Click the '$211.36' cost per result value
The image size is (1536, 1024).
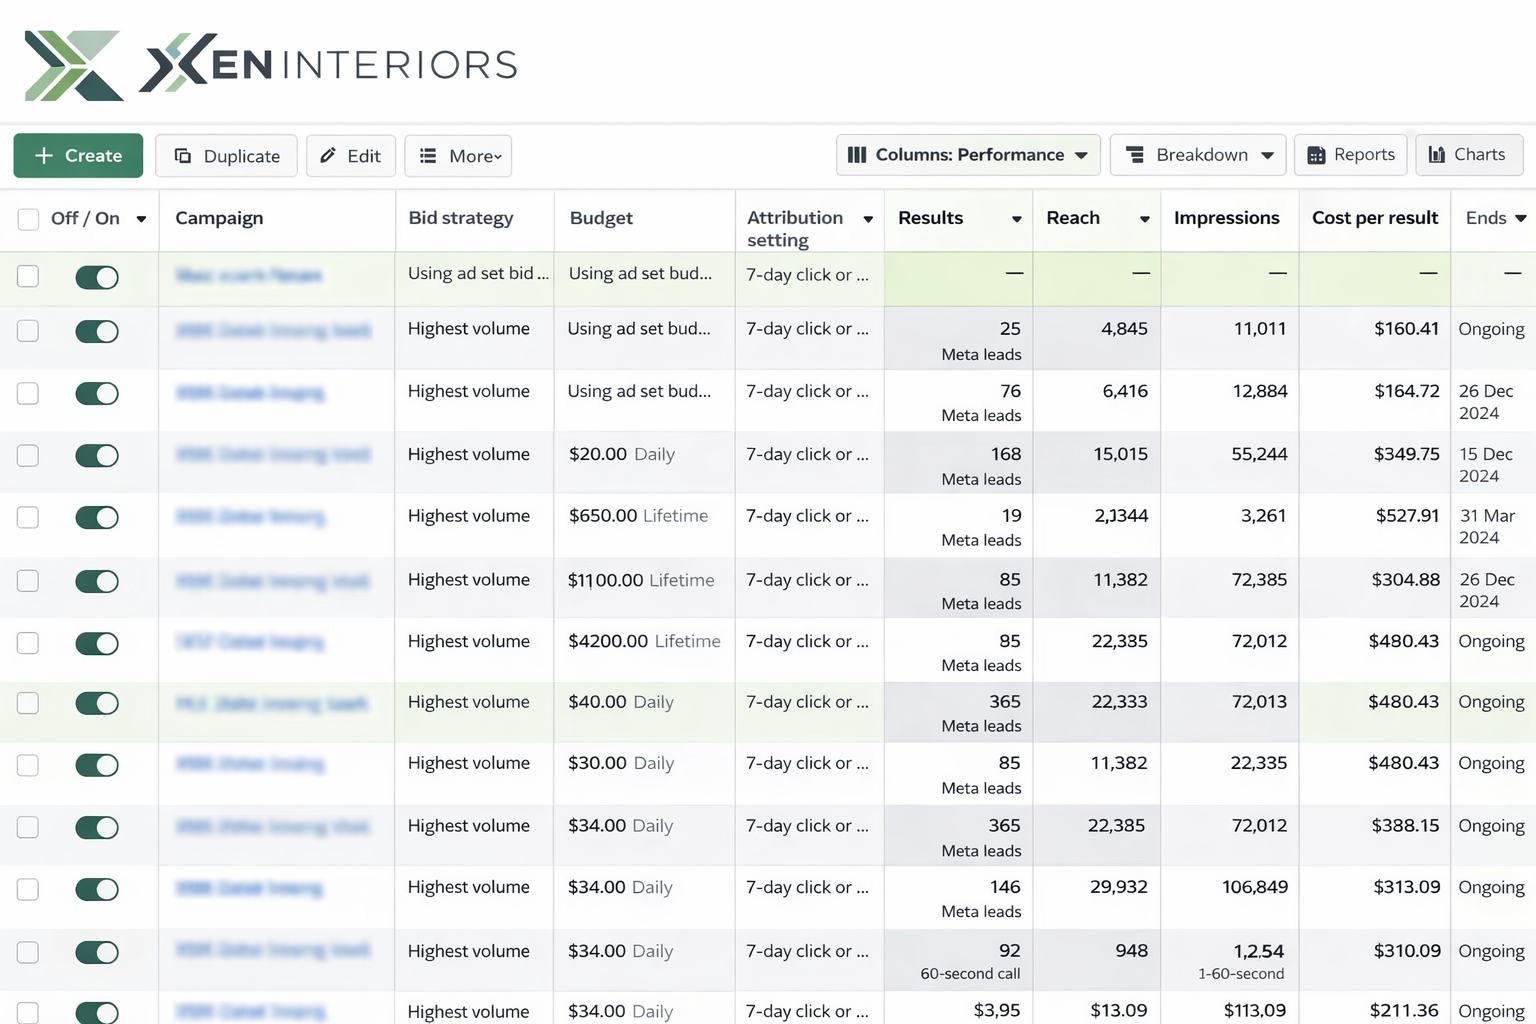pos(1404,1011)
